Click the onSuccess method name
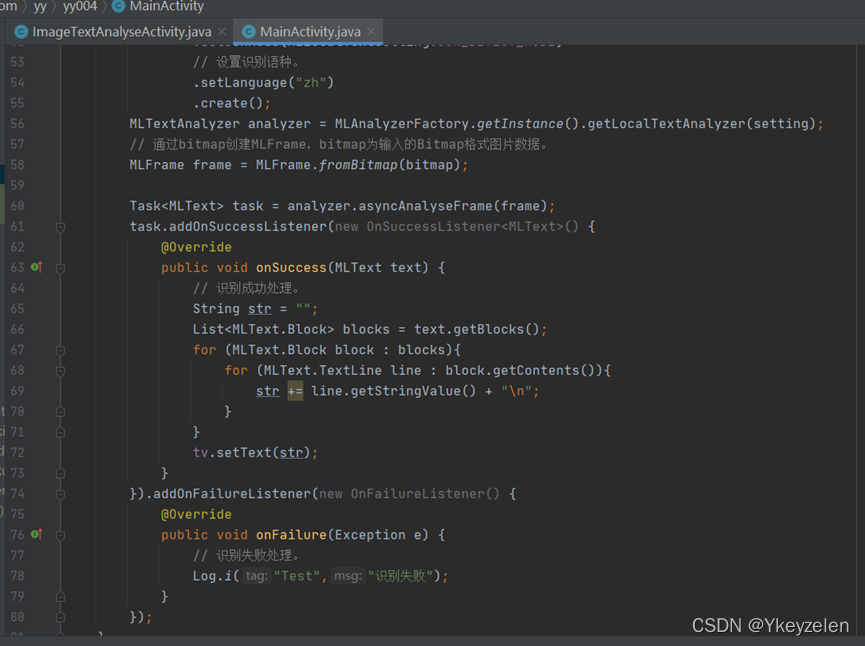The image size is (865, 646). 291,268
